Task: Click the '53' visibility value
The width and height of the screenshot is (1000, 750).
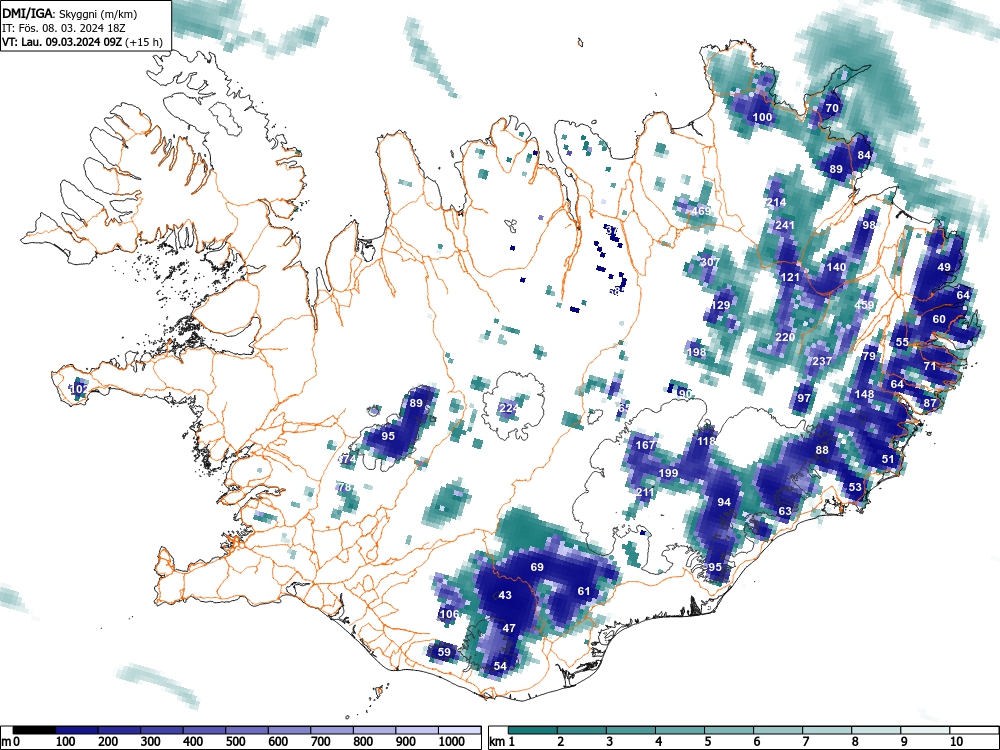Action: coord(855,487)
